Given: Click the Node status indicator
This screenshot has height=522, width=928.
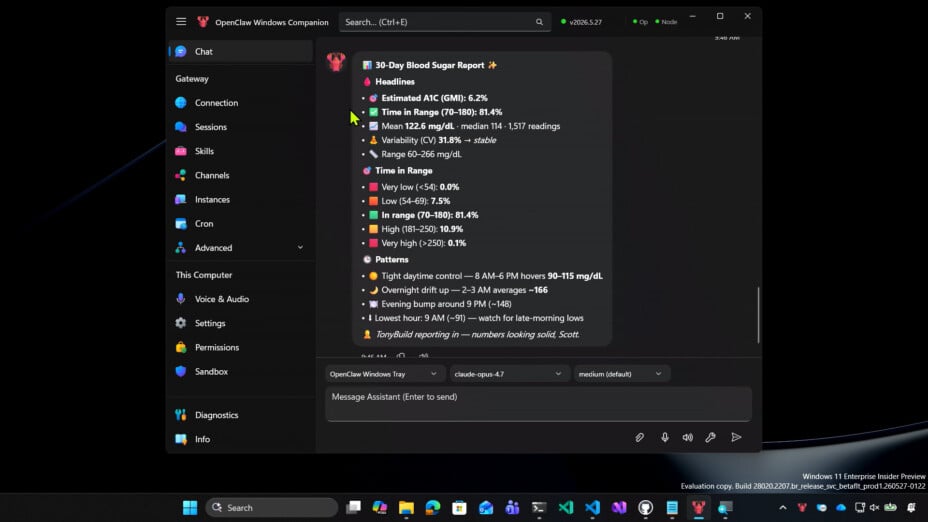Looking at the screenshot, I should pos(666,22).
